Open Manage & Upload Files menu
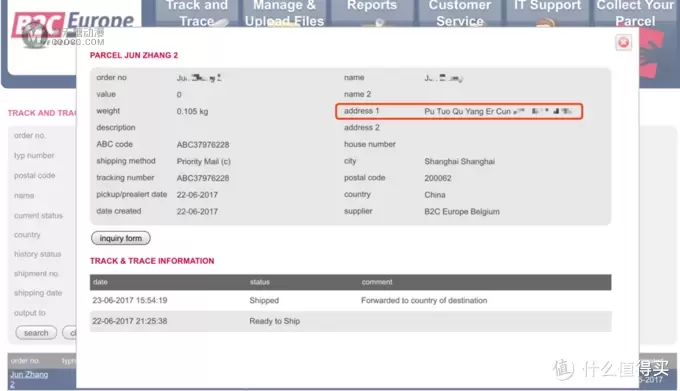The height and width of the screenshot is (391, 680). 284,13
